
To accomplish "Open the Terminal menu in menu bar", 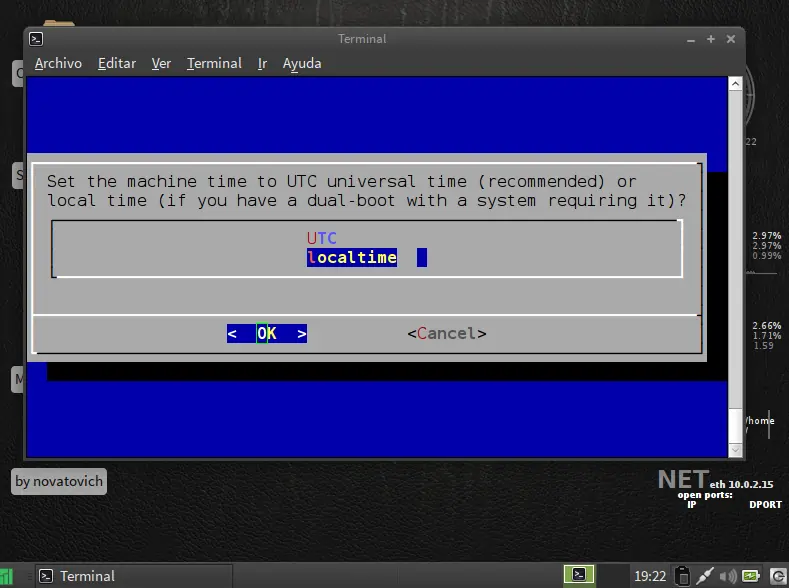I will [214, 63].
